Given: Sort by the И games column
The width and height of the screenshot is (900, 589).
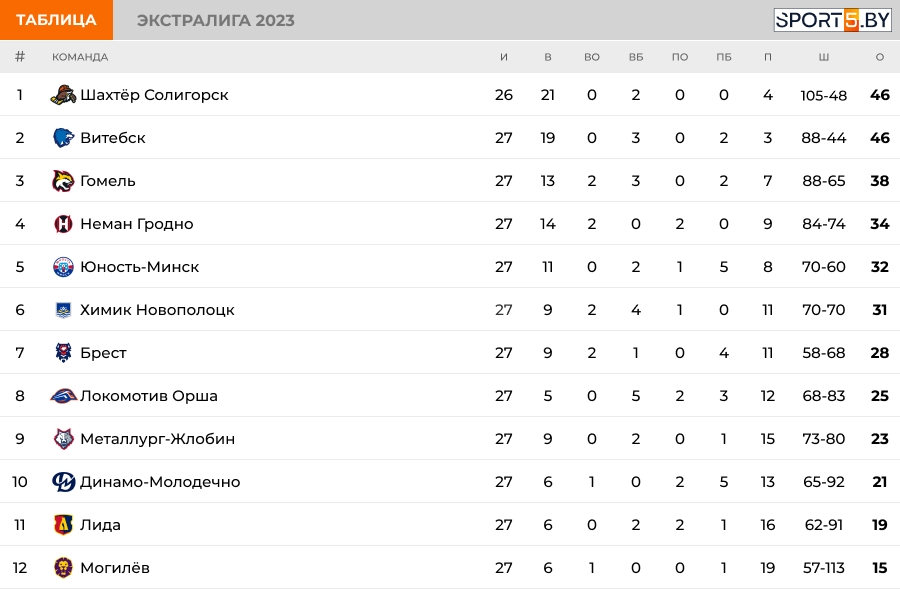Looking at the screenshot, I should 503,57.
